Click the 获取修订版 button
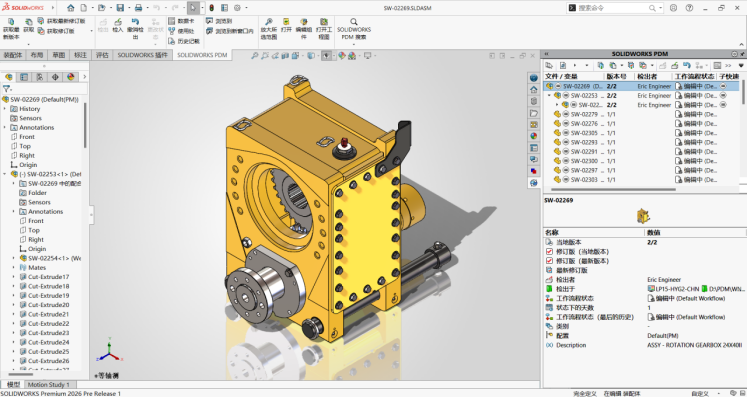 point(56,31)
